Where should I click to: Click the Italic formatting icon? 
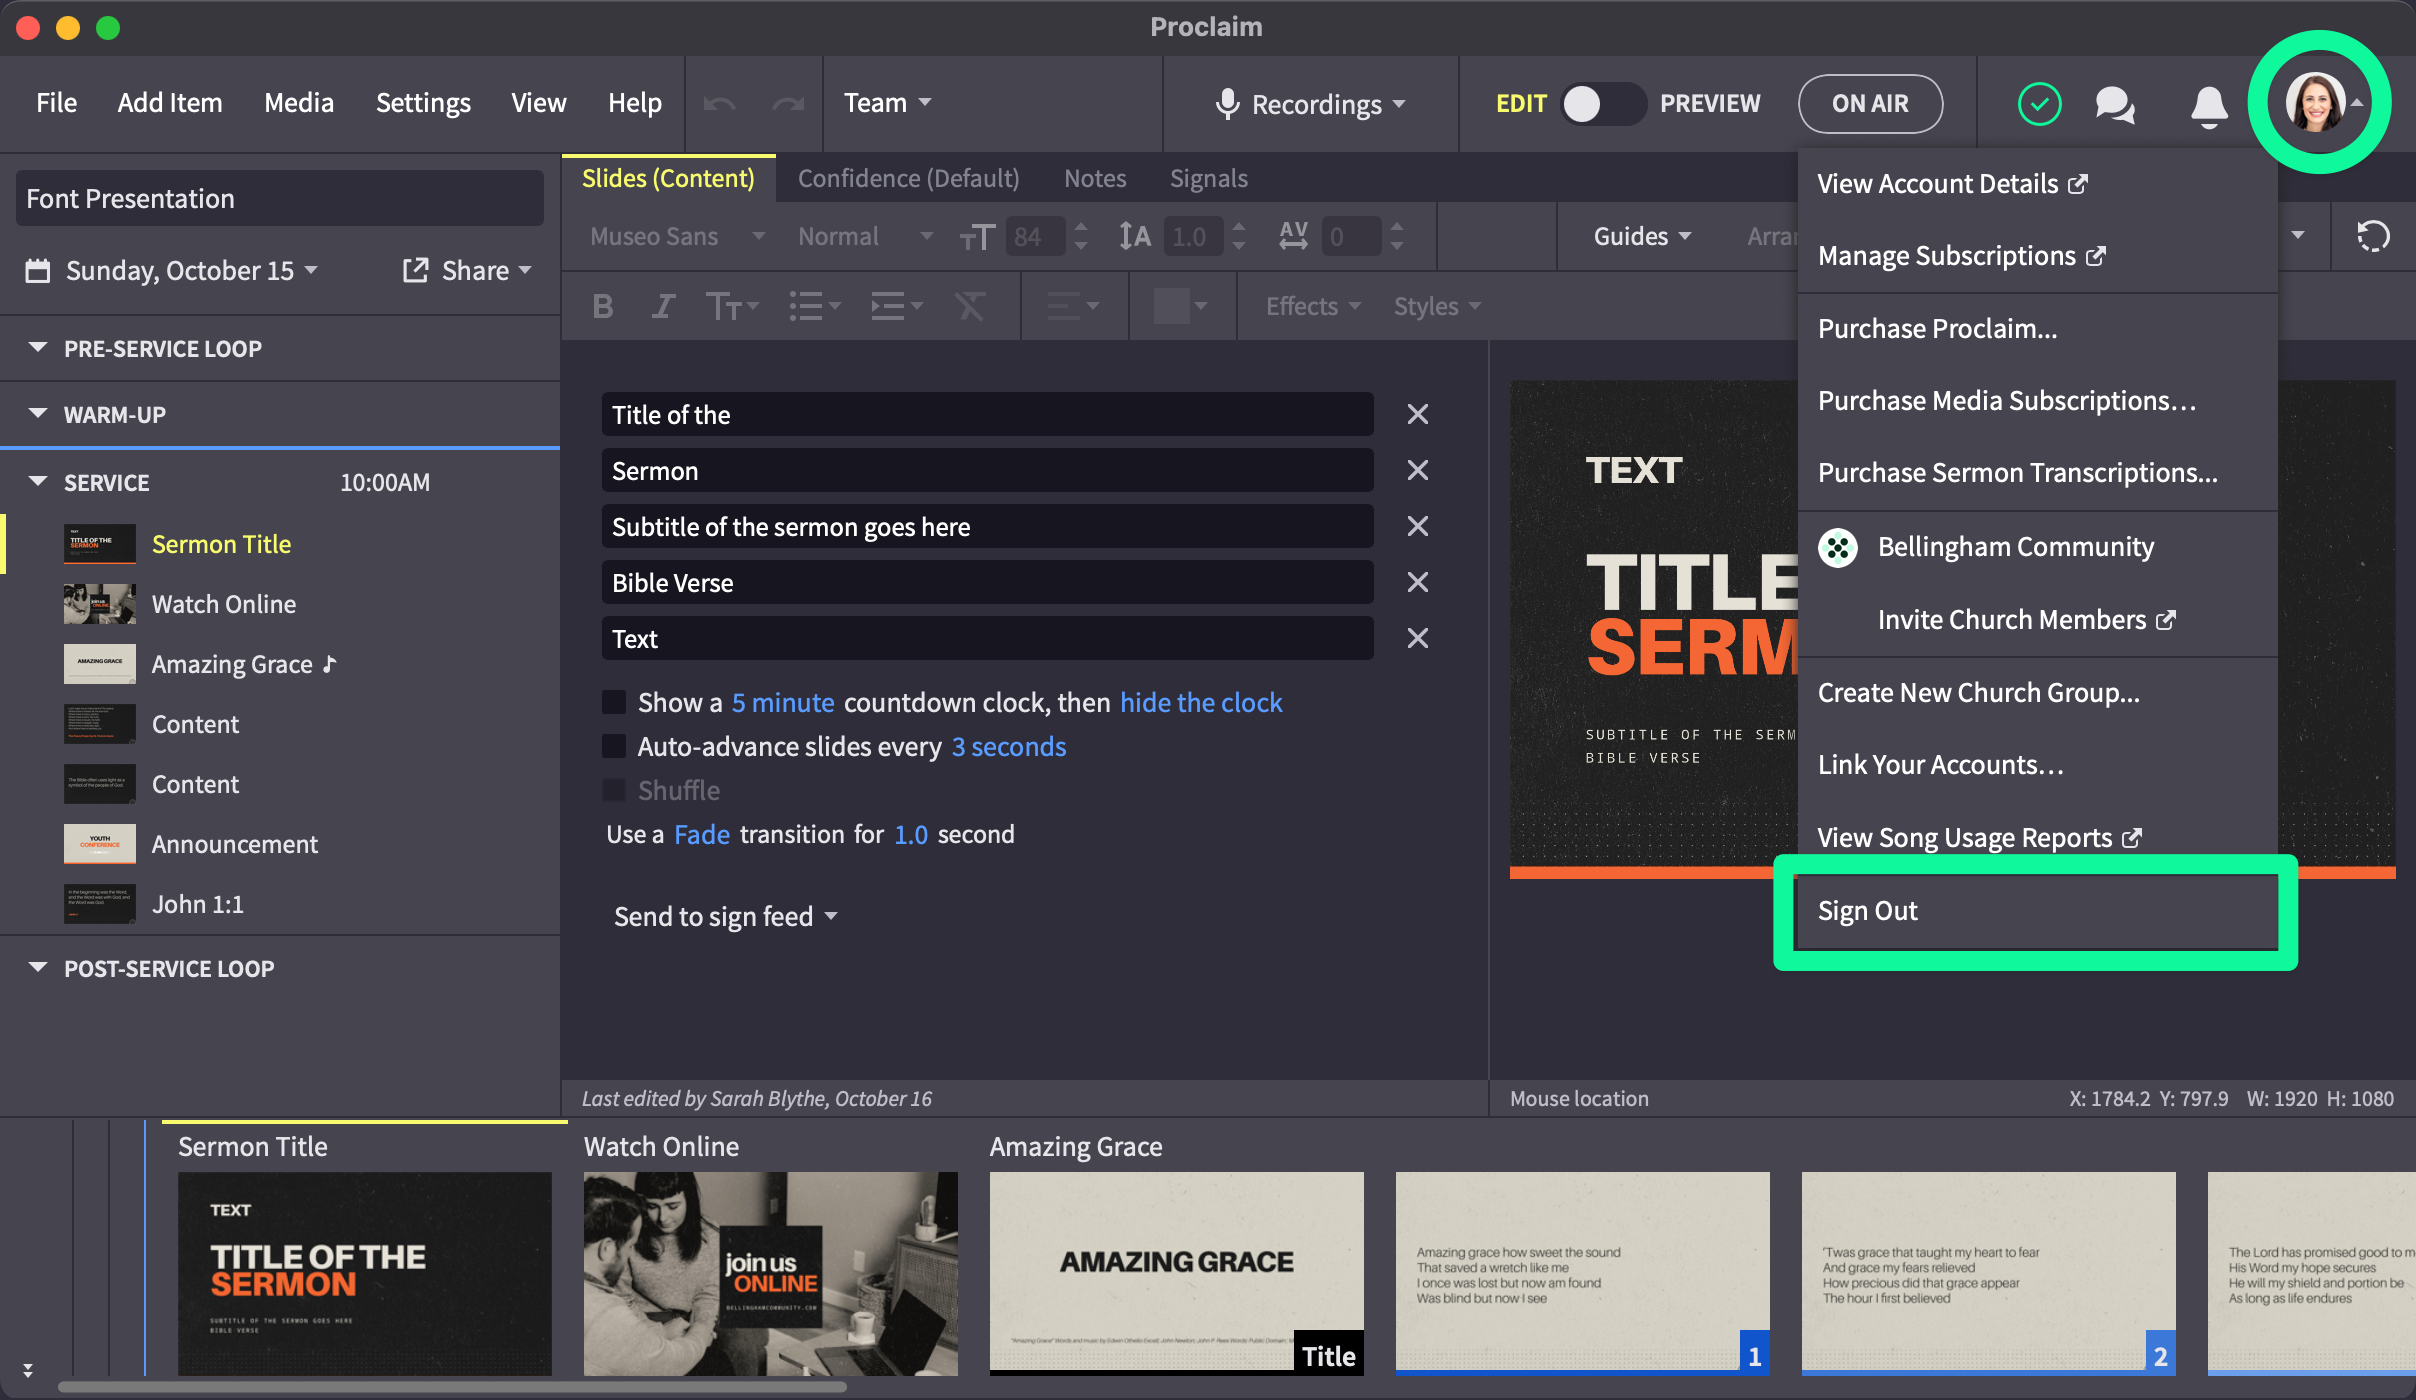coord(662,306)
